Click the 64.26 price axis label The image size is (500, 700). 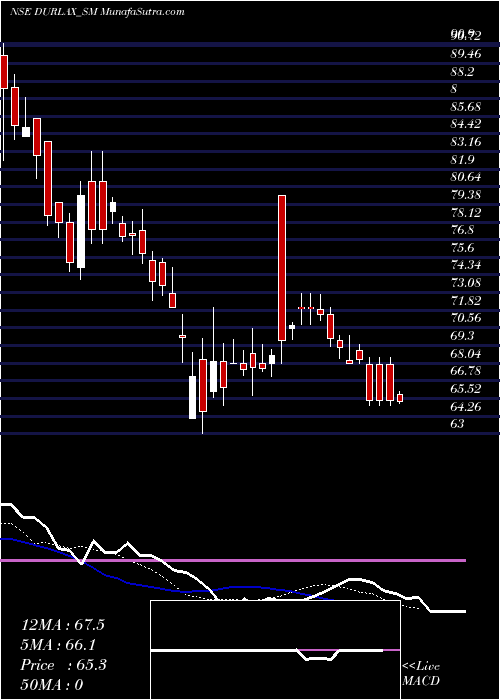coord(466,406)
